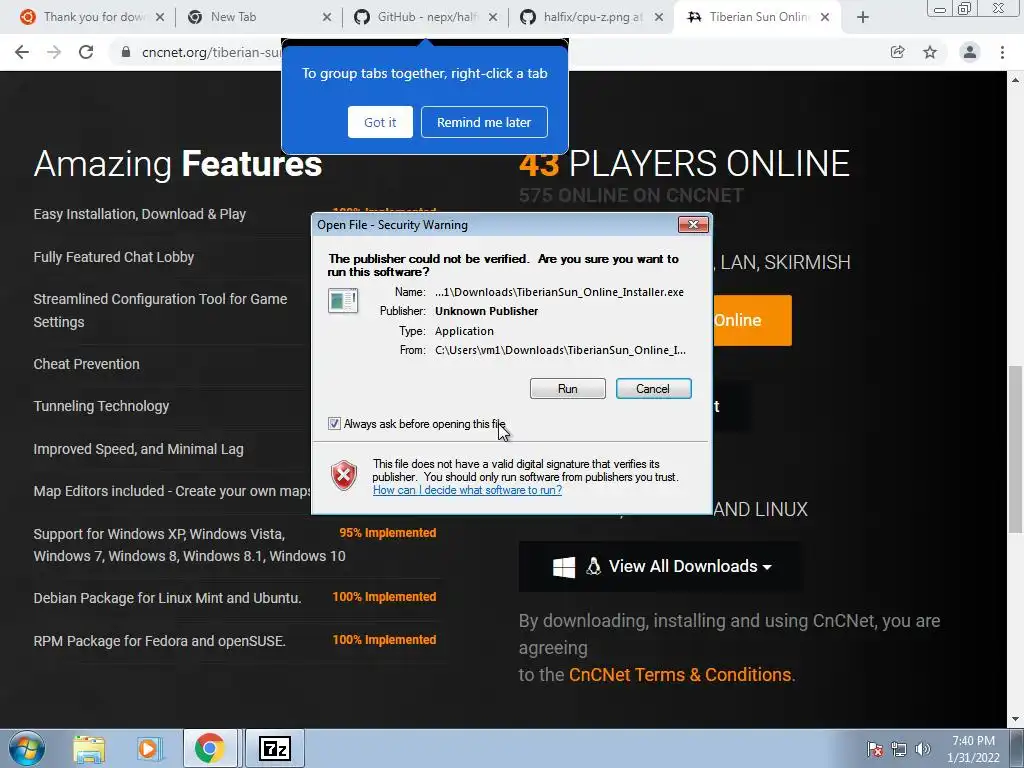Click 'Unknown Publisher' text in dialog

tap(487, 311)
